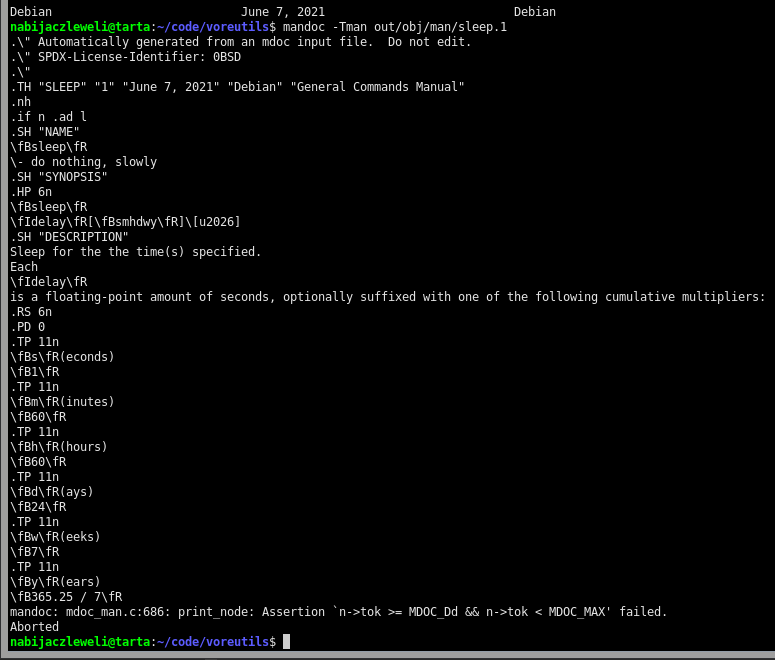Click the "Aborted" message line
The width and height of the screenshot is (775, 660).
pyautogui.click(x=34, y=626)
